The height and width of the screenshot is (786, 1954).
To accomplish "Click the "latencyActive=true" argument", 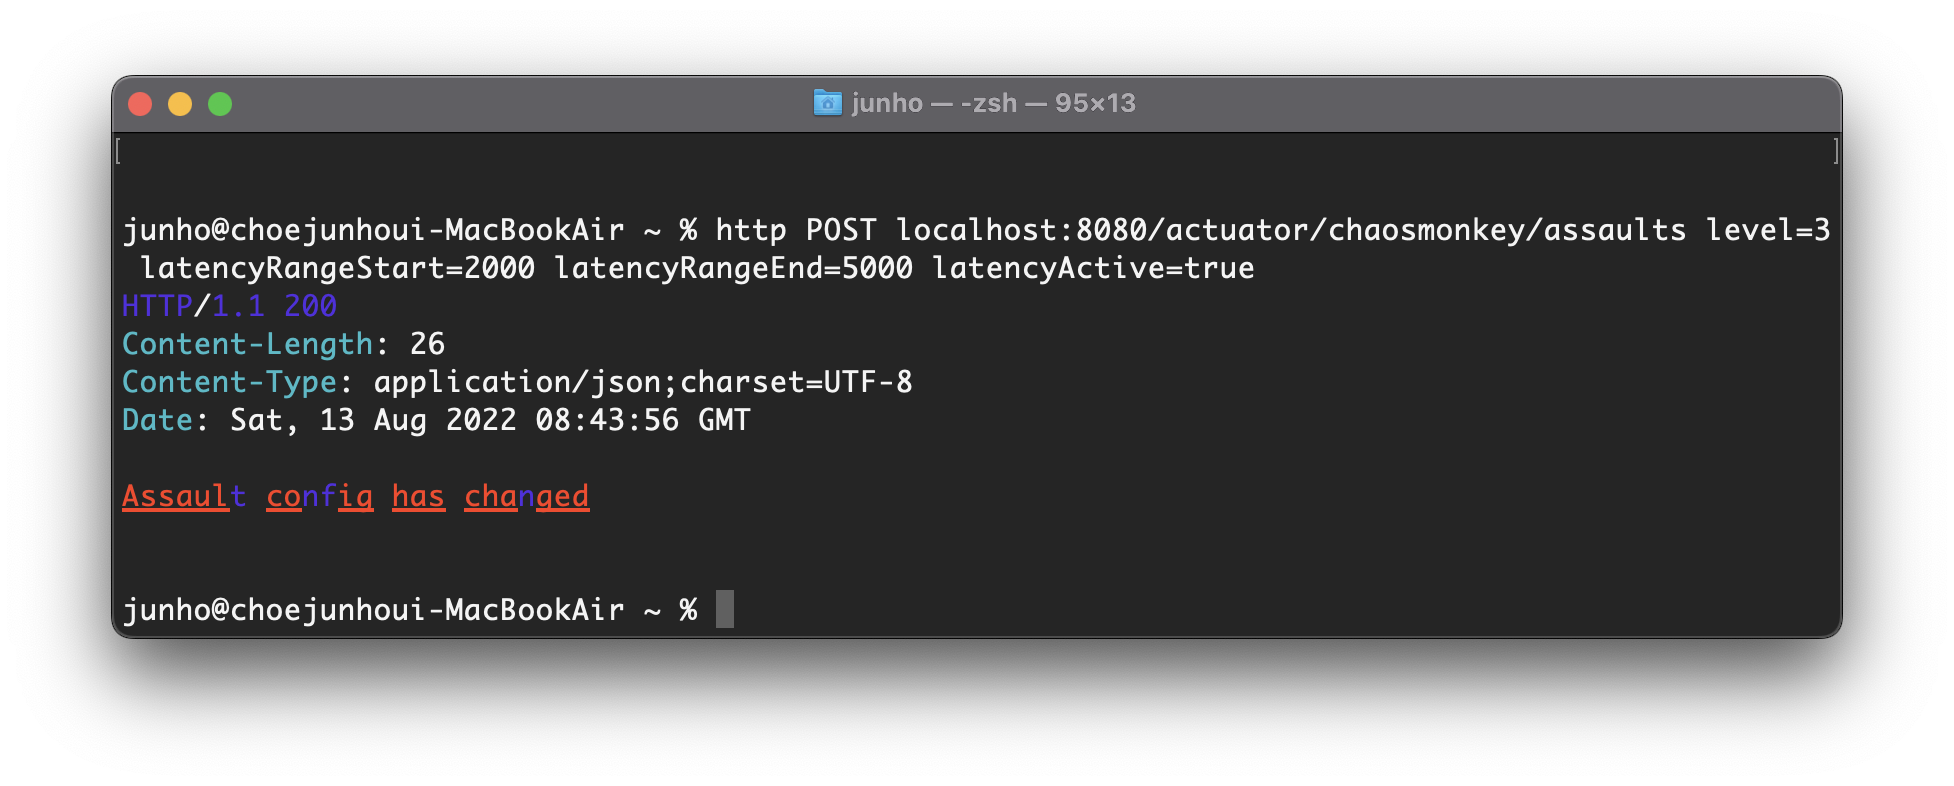I will coord(1093,268).
